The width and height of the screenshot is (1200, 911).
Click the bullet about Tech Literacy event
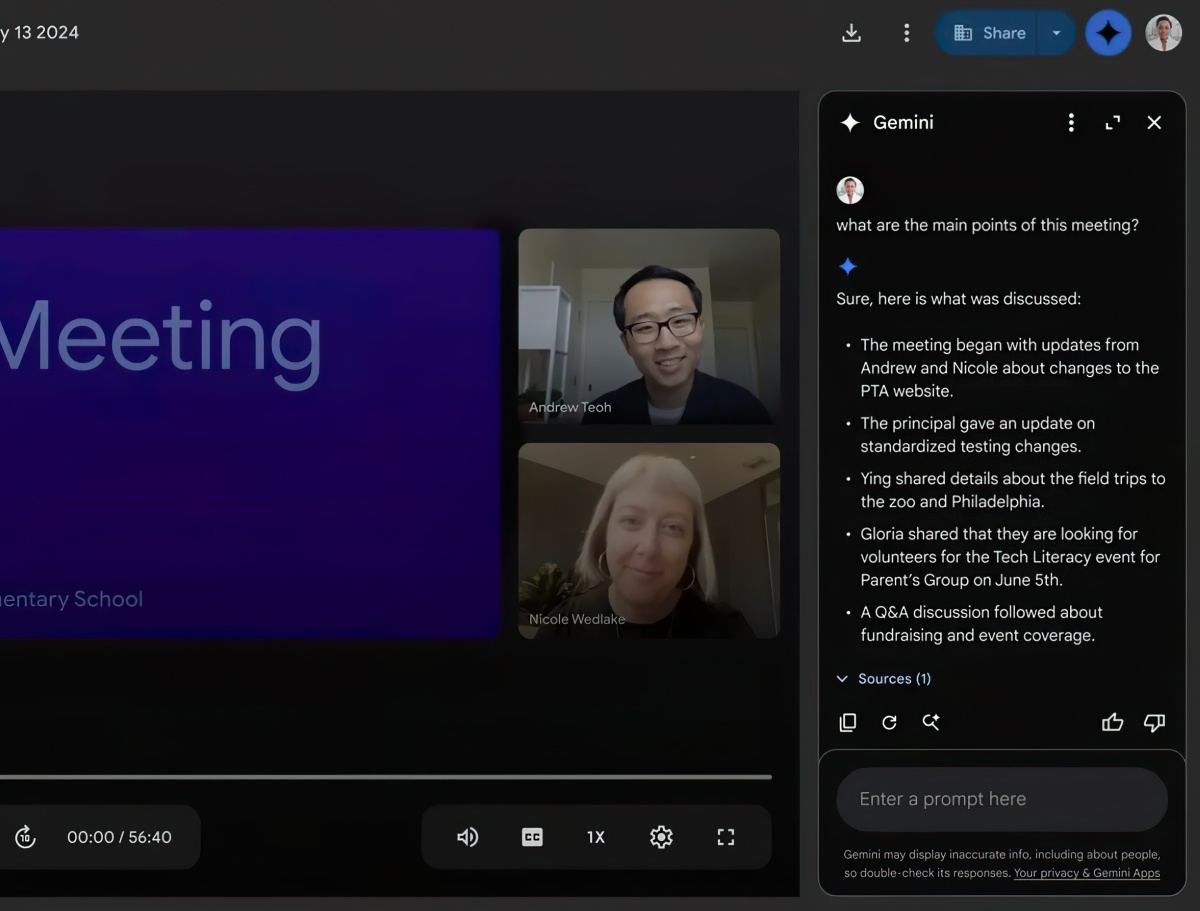[1010, 557]
